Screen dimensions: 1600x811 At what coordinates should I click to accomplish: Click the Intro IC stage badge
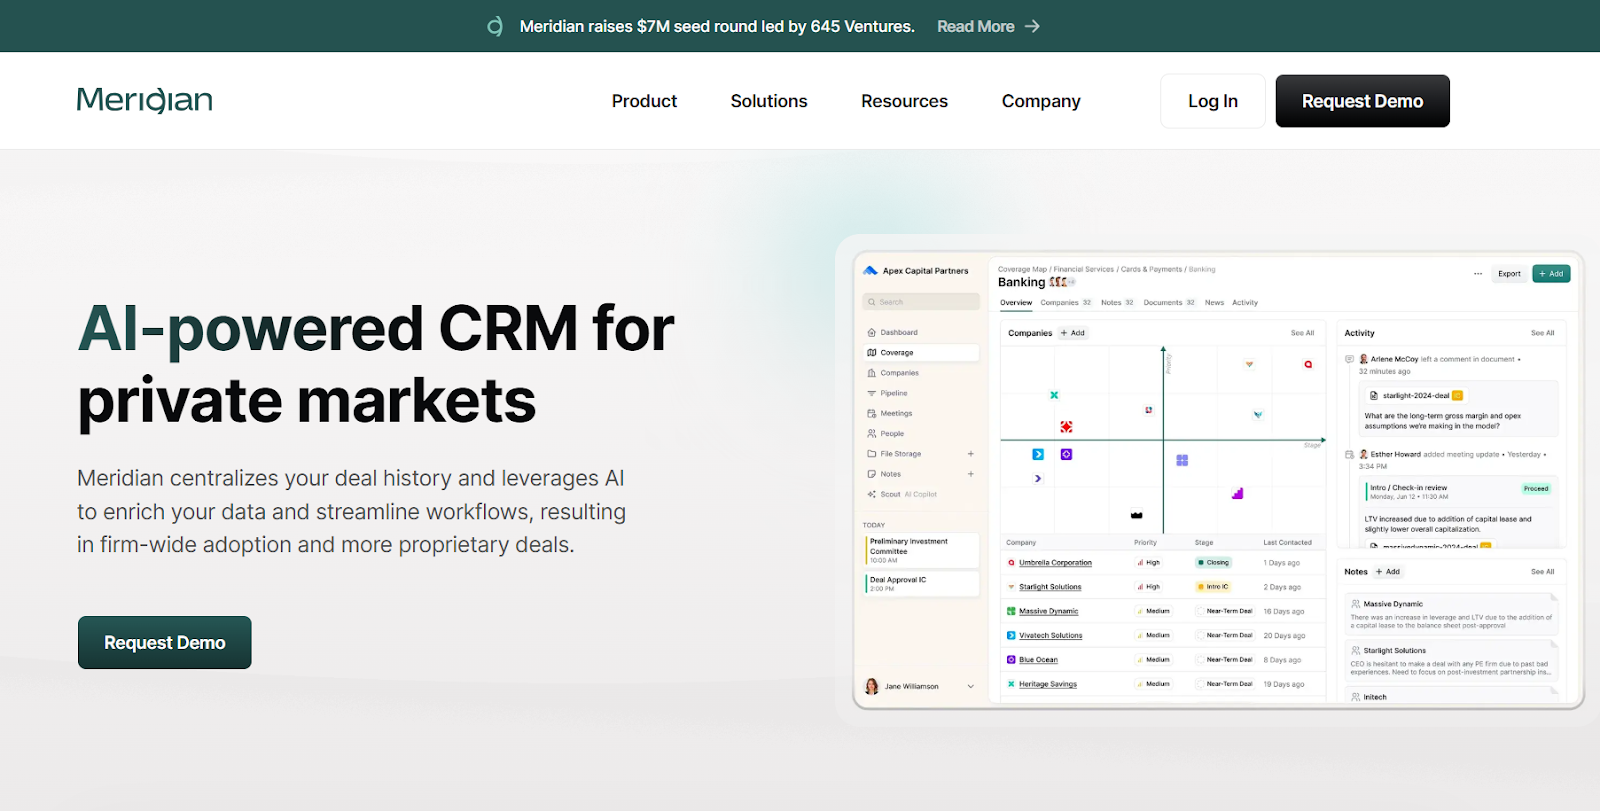[x=1214, y=587]
